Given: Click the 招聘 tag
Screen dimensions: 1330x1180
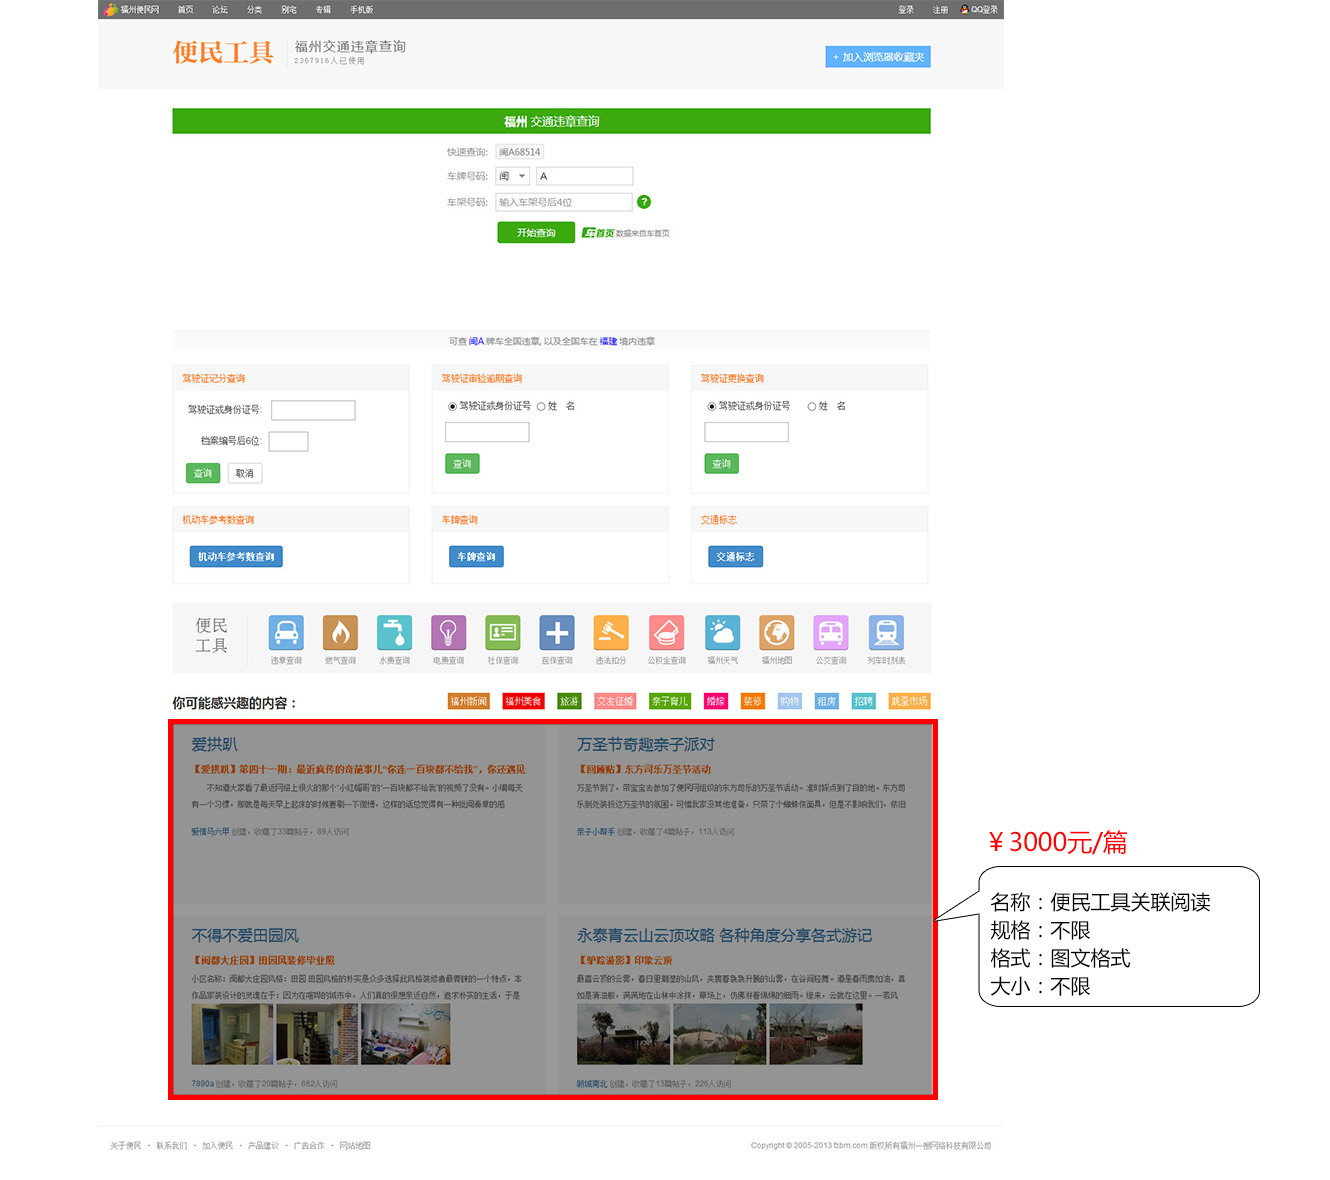Looking at the screenshot, I should [x=863, y=701].
